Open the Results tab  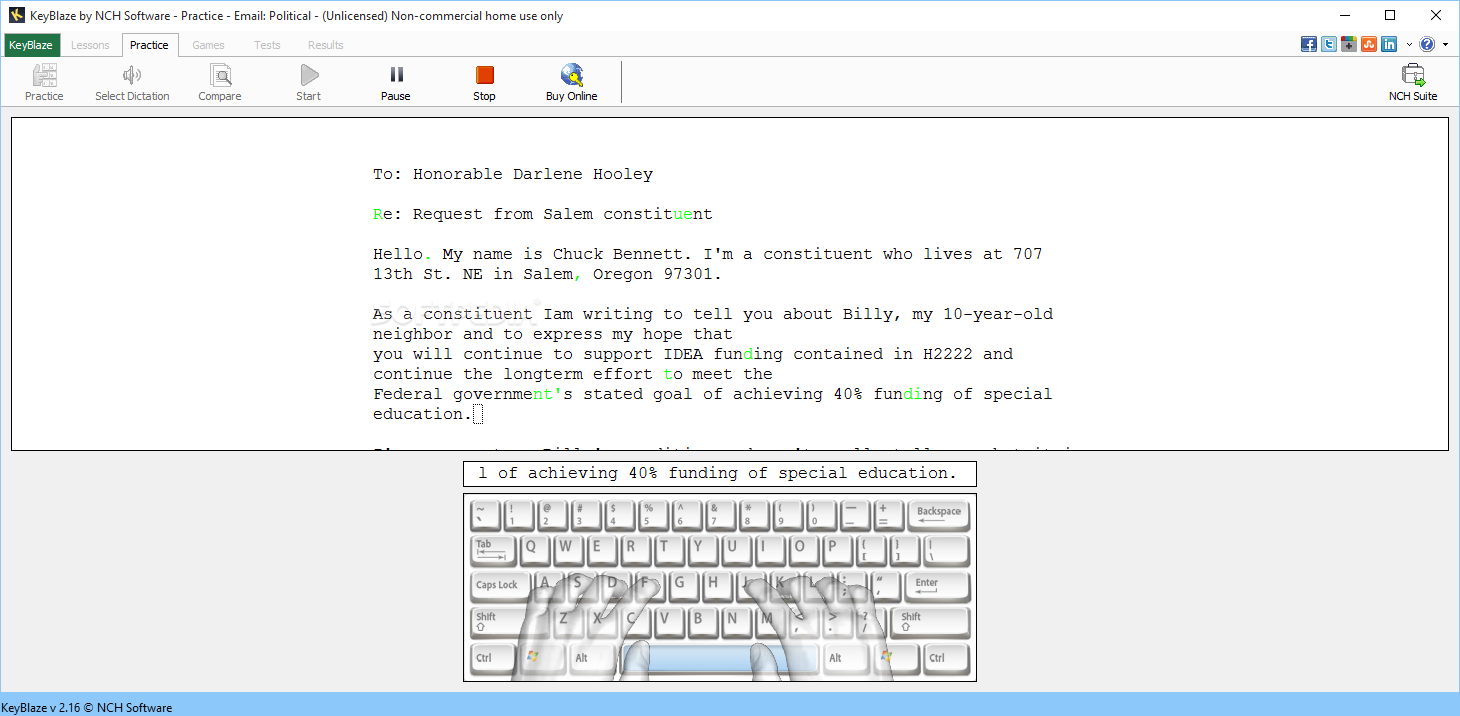point(326,45)
